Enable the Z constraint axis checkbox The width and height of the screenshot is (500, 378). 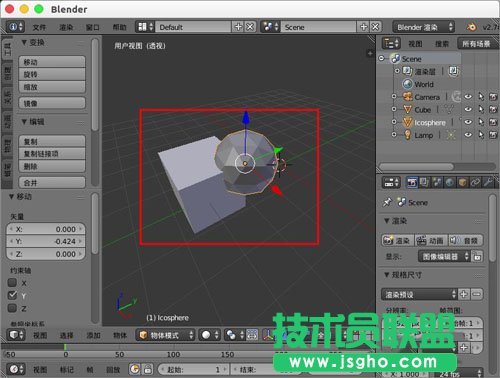point(12,308)
